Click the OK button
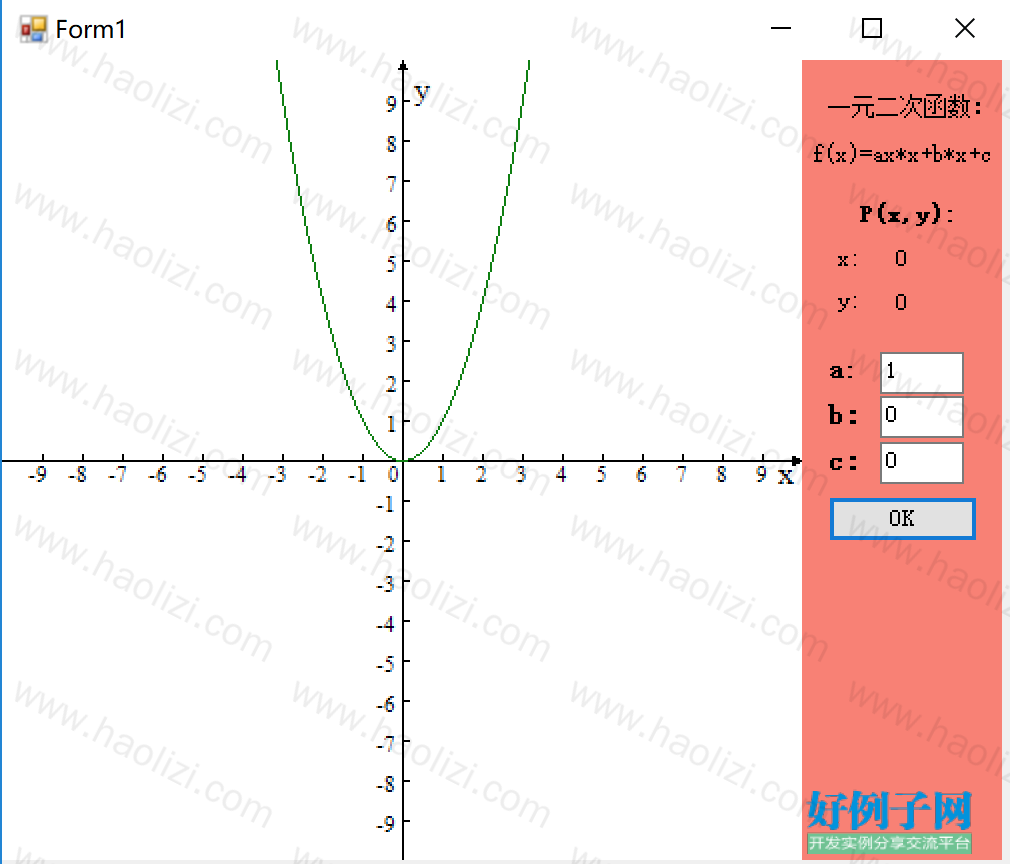 click(902, 519)
